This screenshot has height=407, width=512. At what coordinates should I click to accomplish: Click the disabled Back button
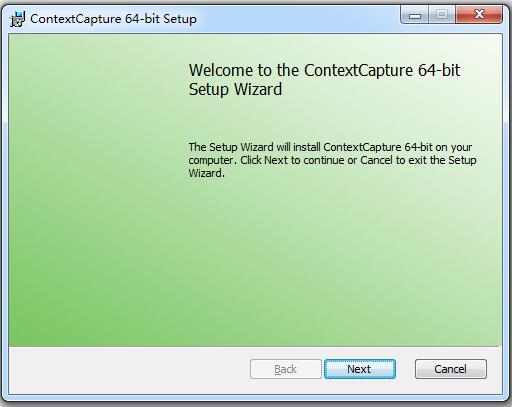[x=286, y=369]
